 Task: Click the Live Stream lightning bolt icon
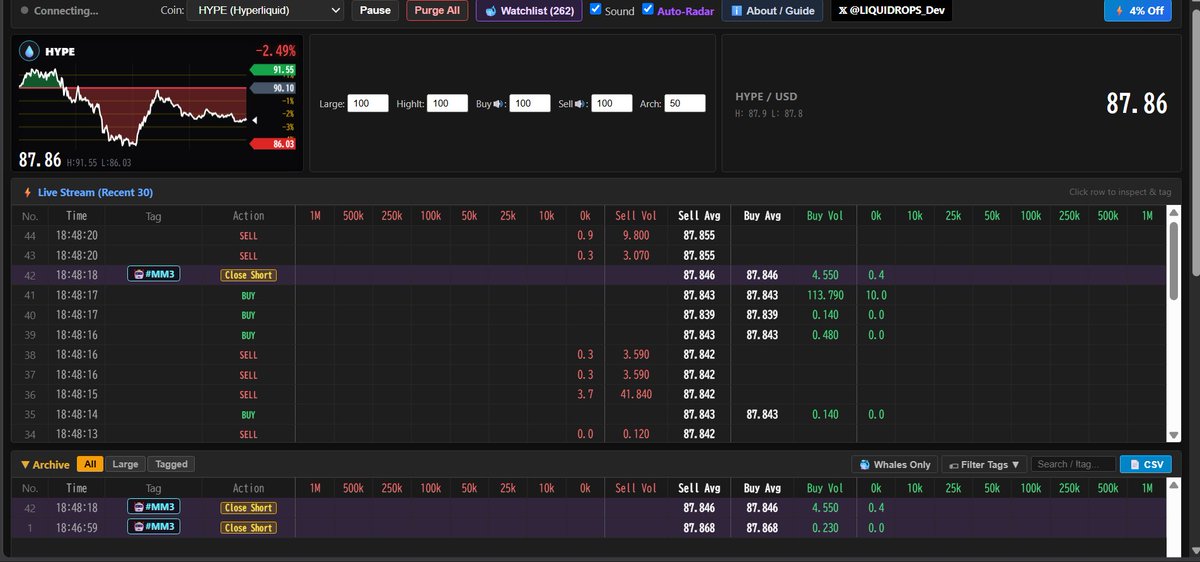click(x=27, y=192)
